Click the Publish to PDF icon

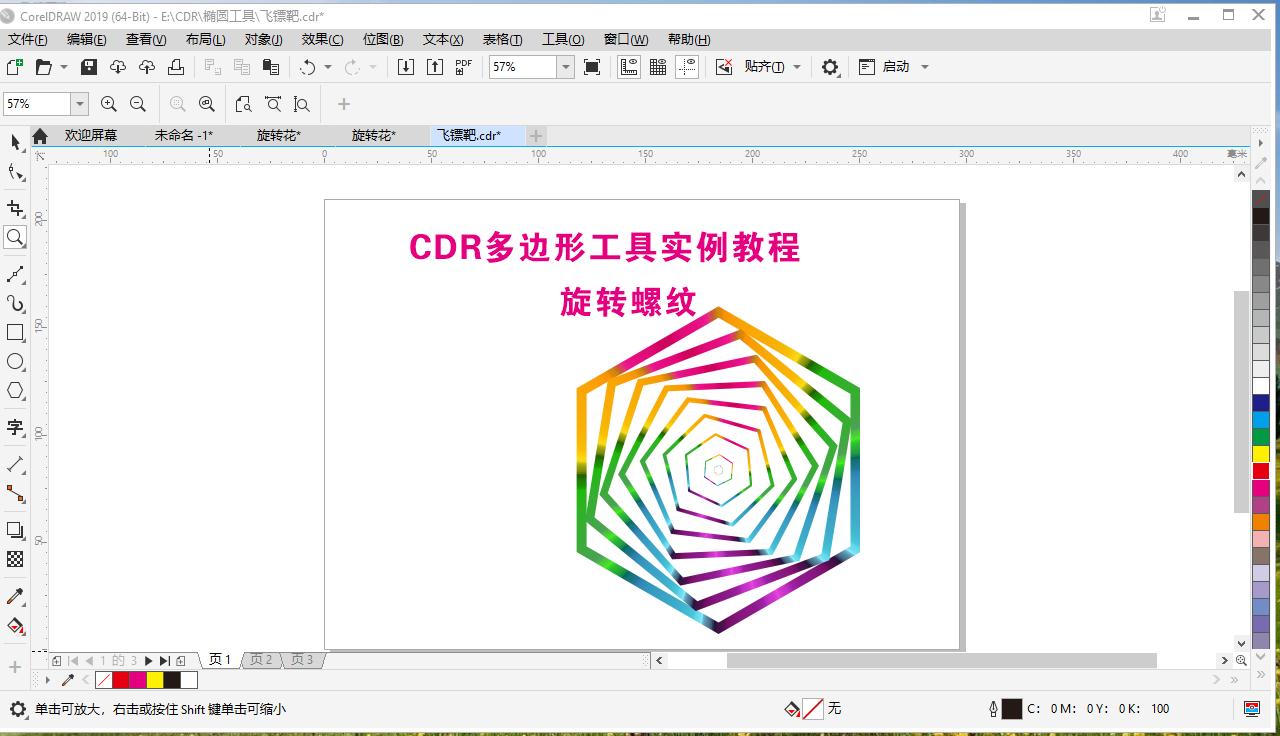pyautogui.click(x=462, y=66)
